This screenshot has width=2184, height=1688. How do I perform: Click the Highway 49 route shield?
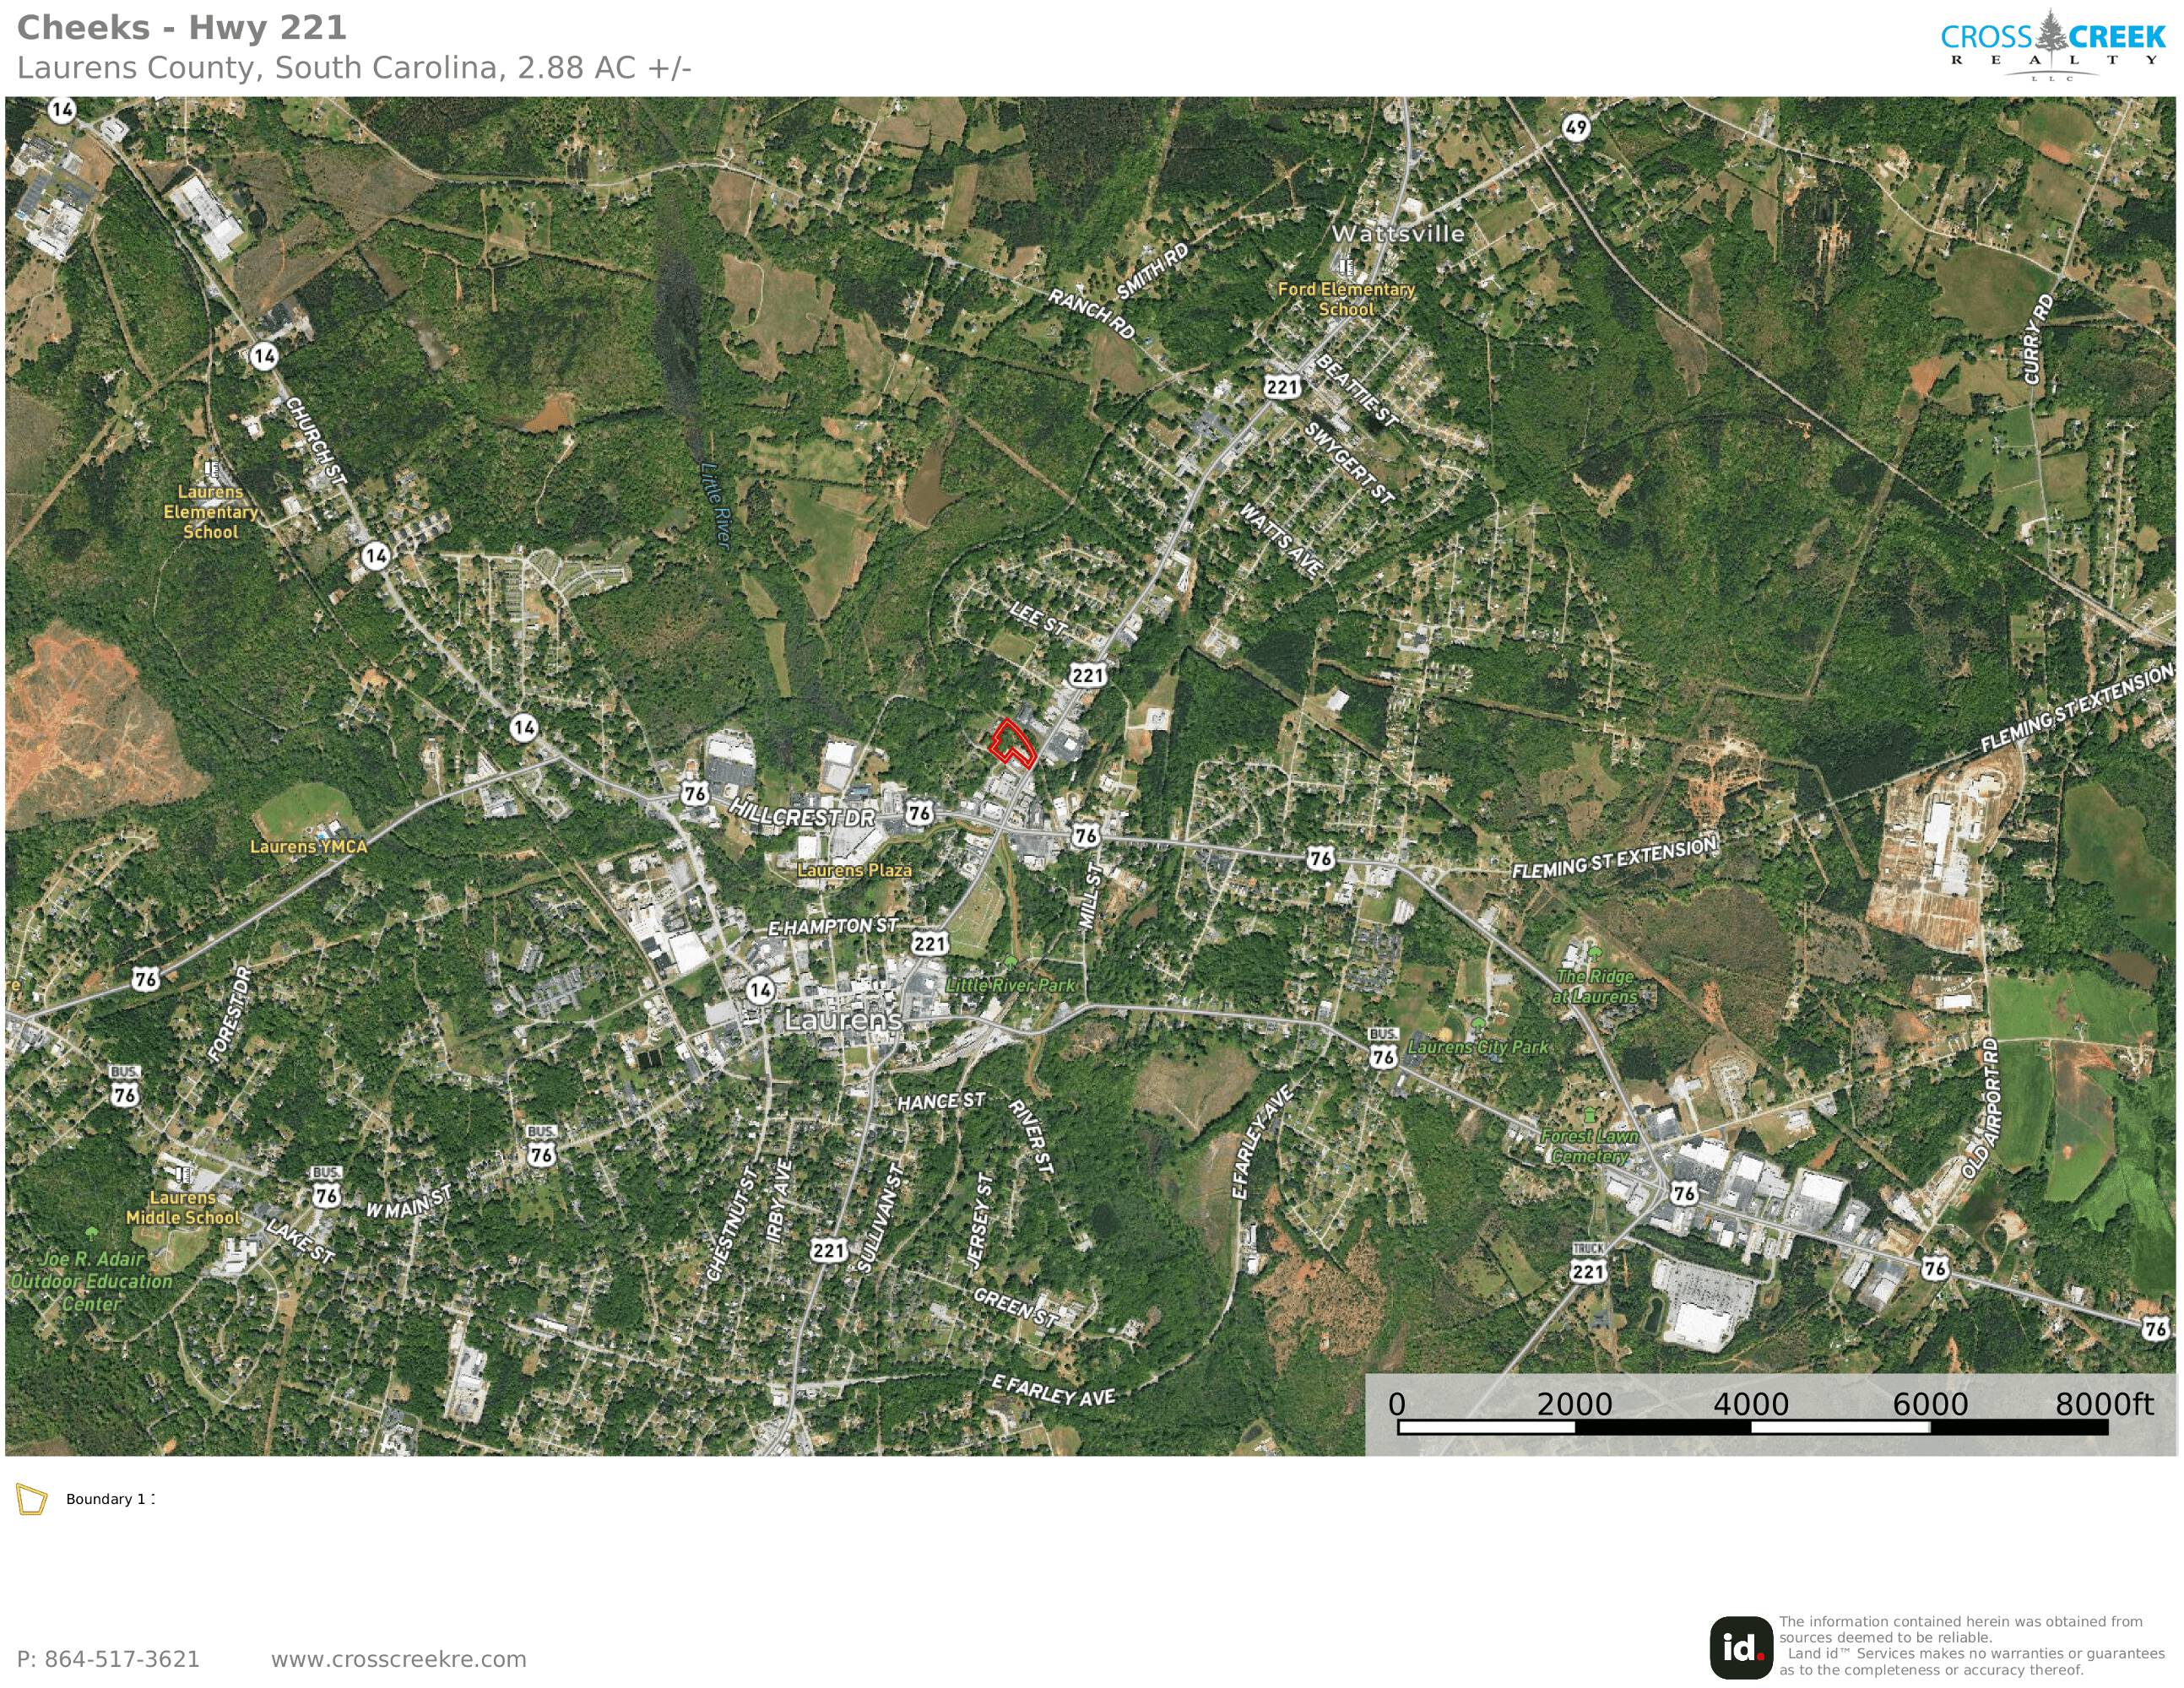[x=1576, y=127]
